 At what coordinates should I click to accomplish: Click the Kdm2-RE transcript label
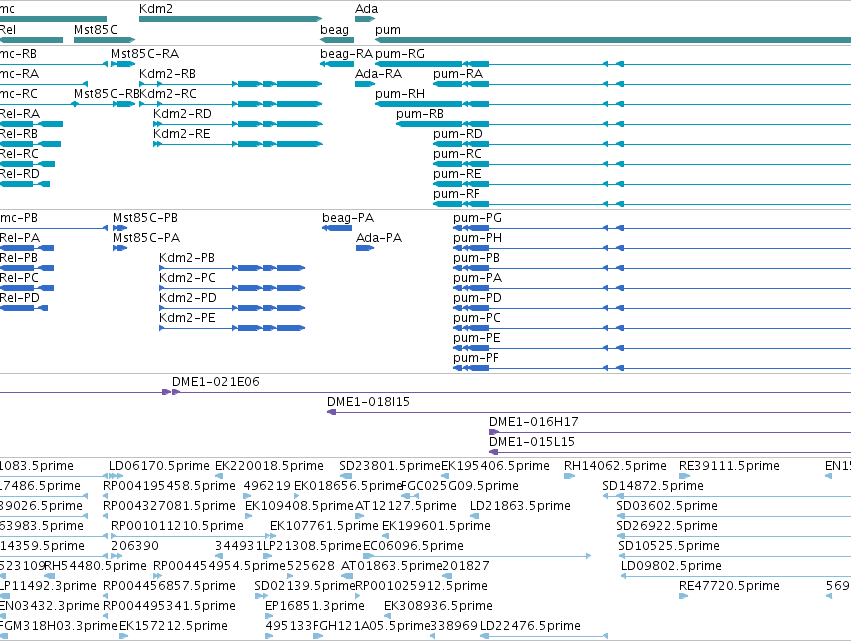pyautogui.click(x=182, y=134)
